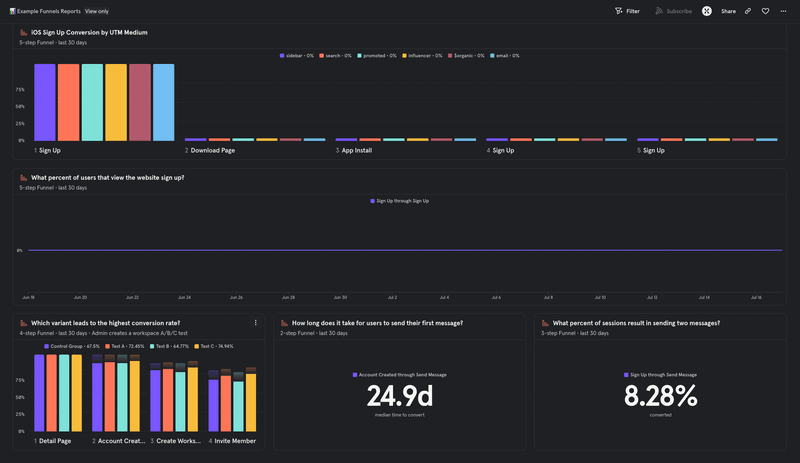Toggle the influencer legend series
800x463 pixels.
424,56
